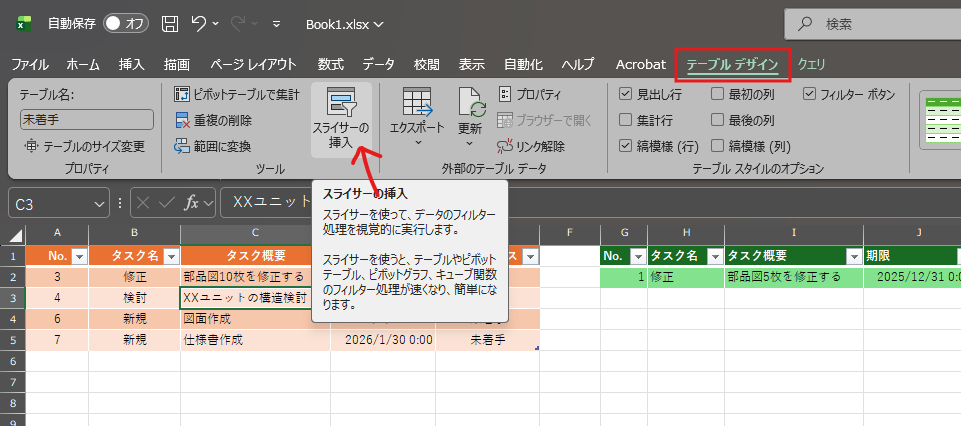The image size is (961, 426).
Task: Click the Insert Slicer (スライサーの挿入) button
Action: tap(341, 119)
